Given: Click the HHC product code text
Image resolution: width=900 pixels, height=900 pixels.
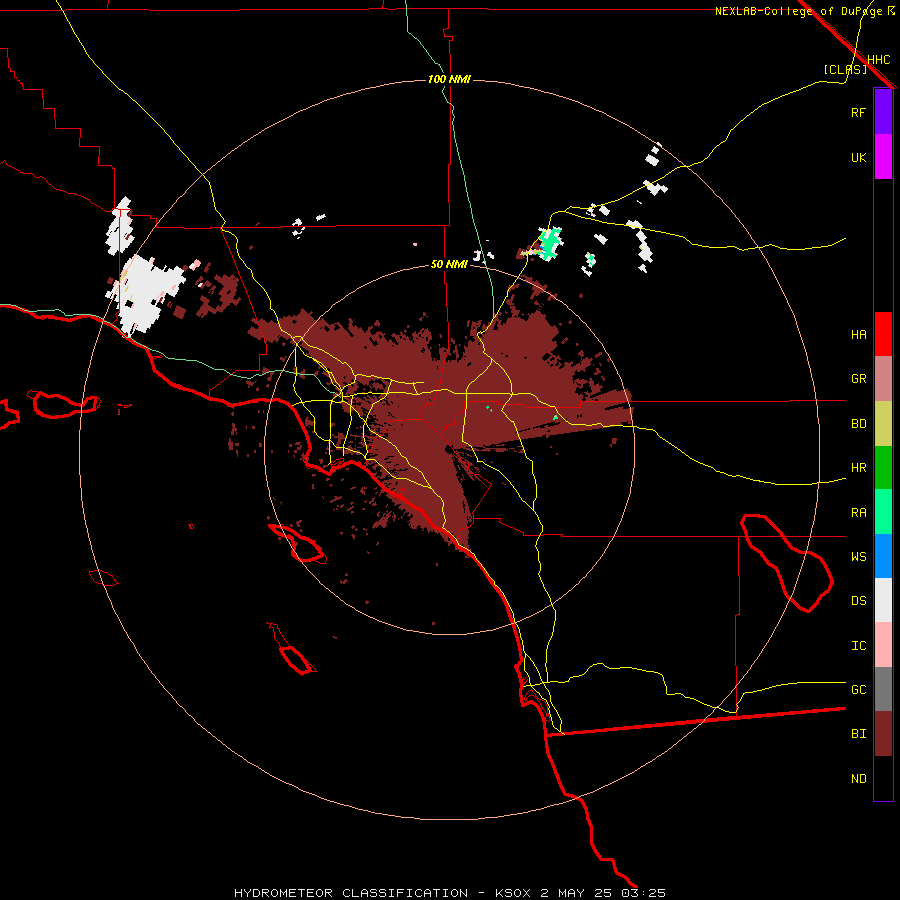Looking at the screenshot, I should [878, 60].
